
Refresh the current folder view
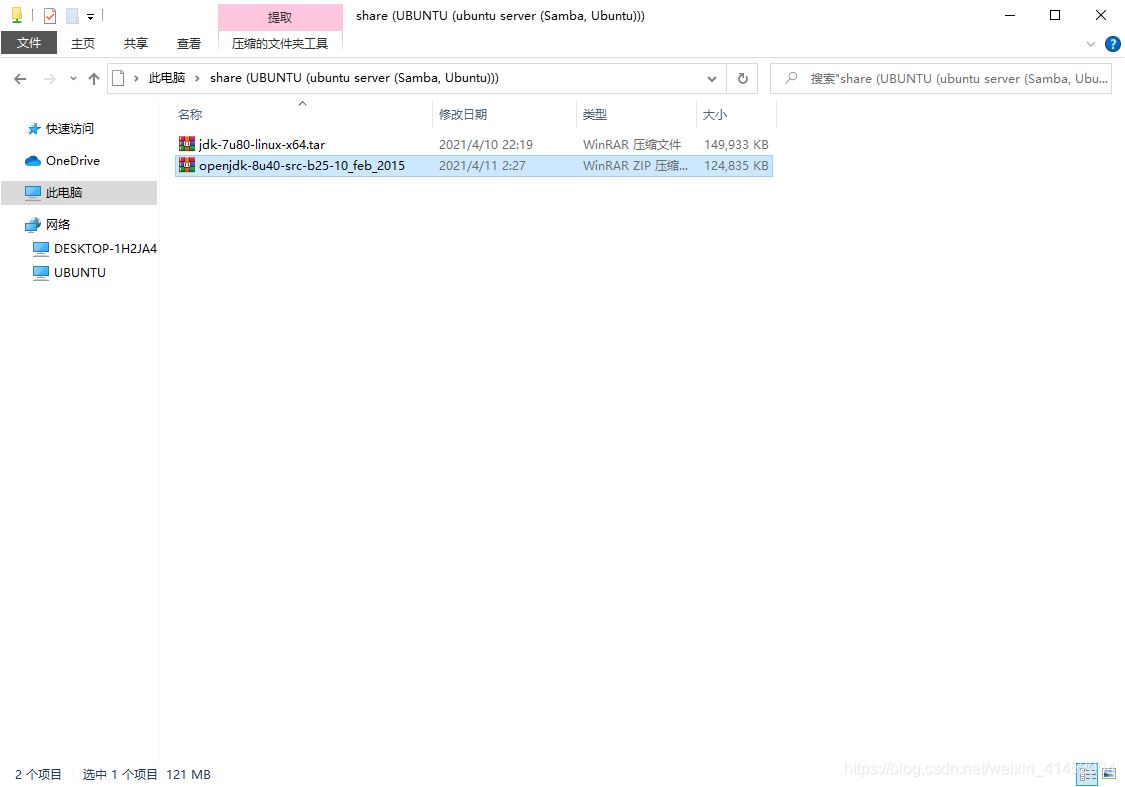pyautogui.click(x=742, y=78)
